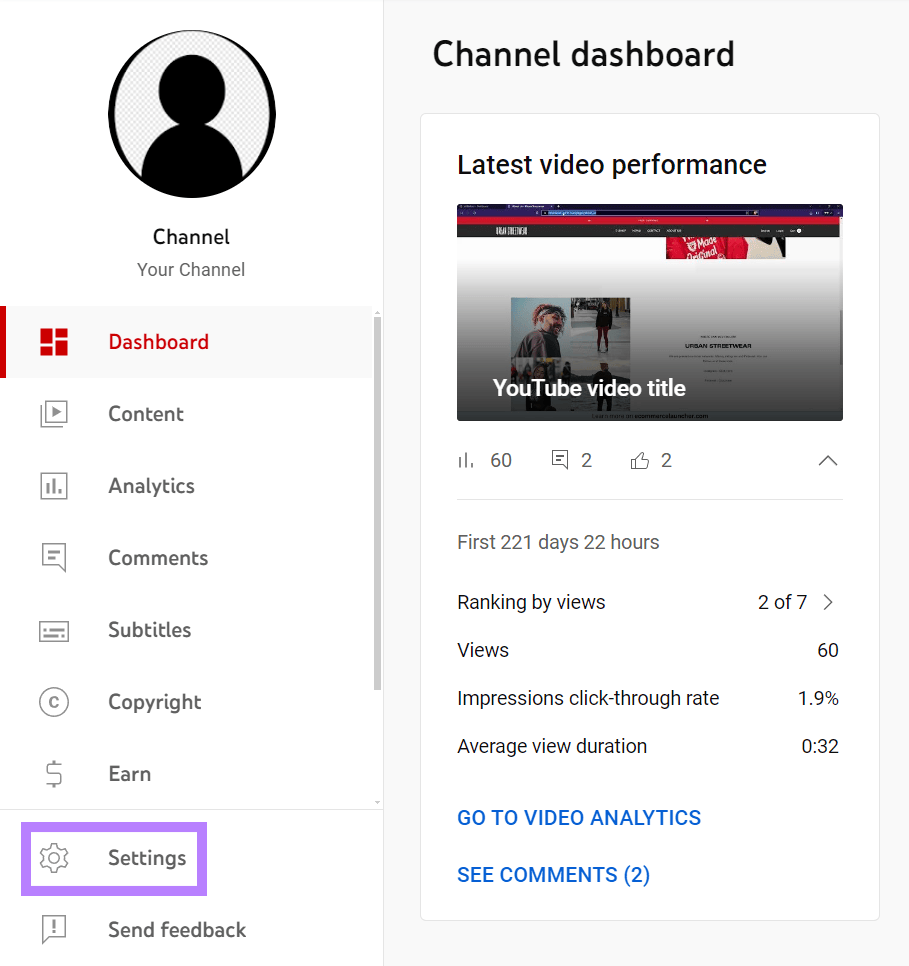Collapse the video stats with the chevron

tap(827, 461)
